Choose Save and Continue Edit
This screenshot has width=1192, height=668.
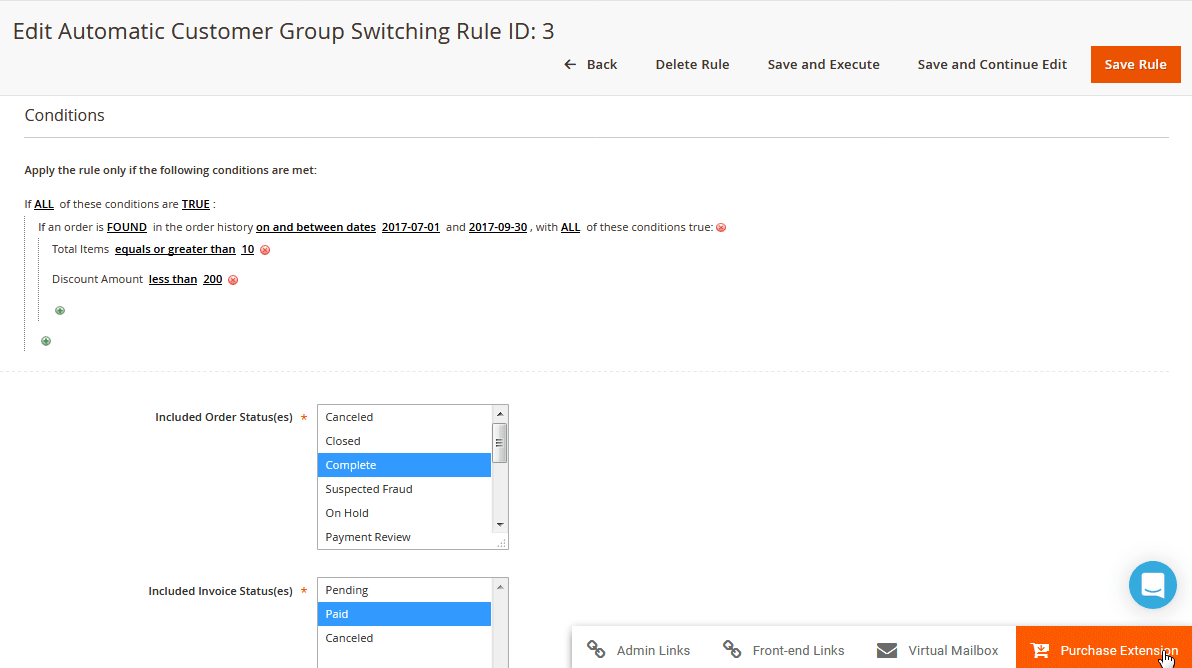pyautogui.click(x=992, y=63)
